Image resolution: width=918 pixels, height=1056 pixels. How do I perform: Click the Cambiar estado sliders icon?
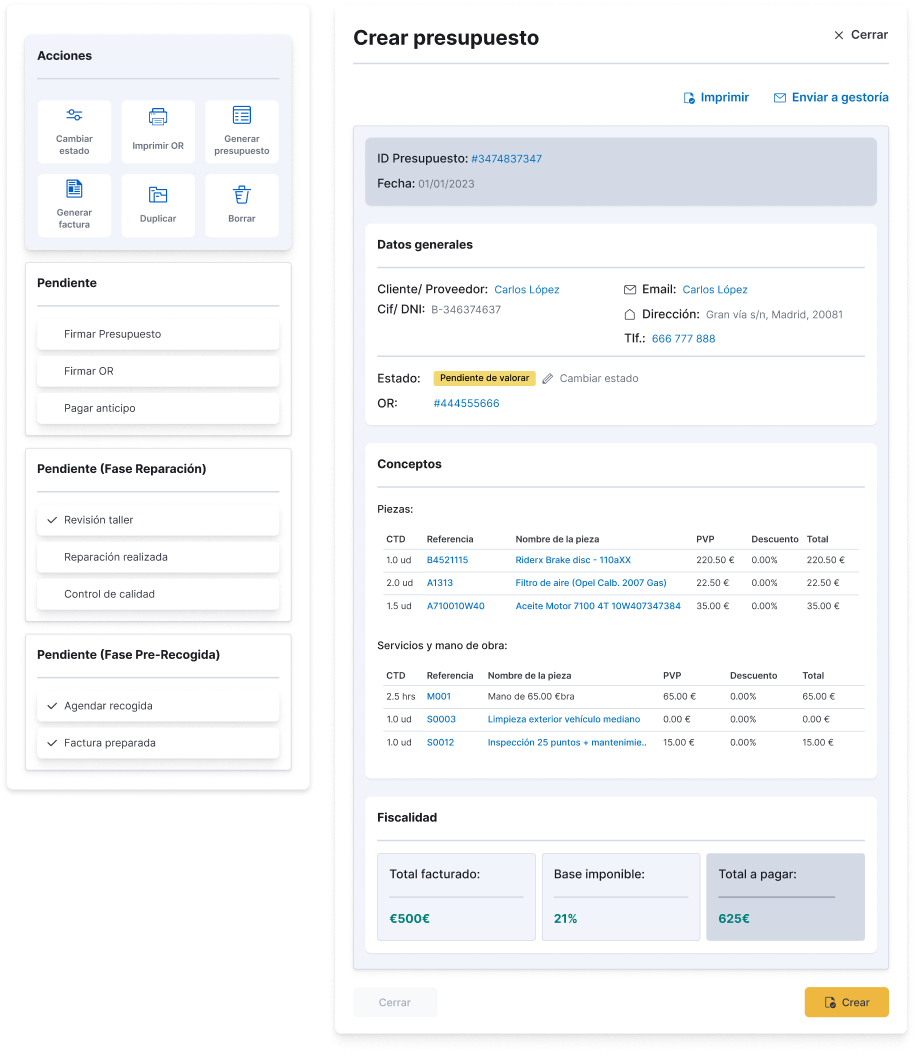tap(74, 116)
